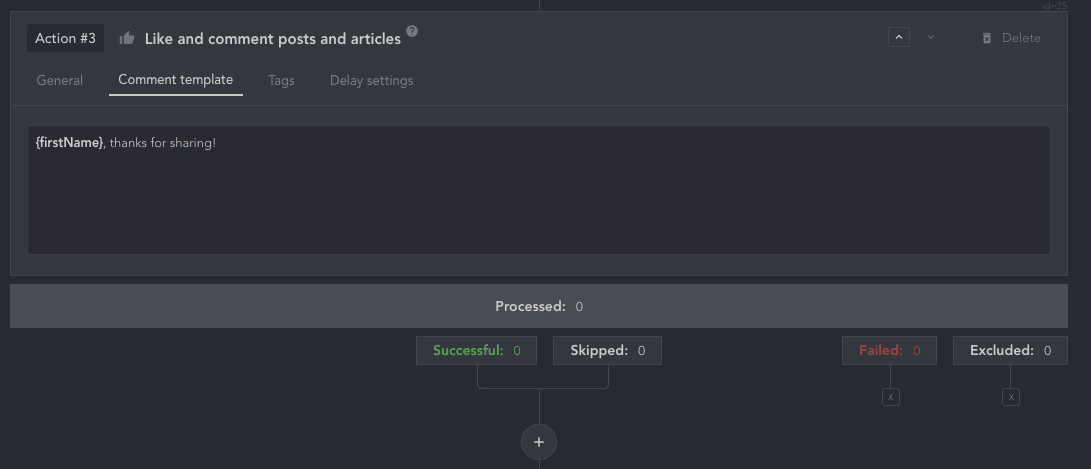This screenshot has width=1091, height=469.
Task: Click the thumbs-up like icon
Action: point(127,38)
